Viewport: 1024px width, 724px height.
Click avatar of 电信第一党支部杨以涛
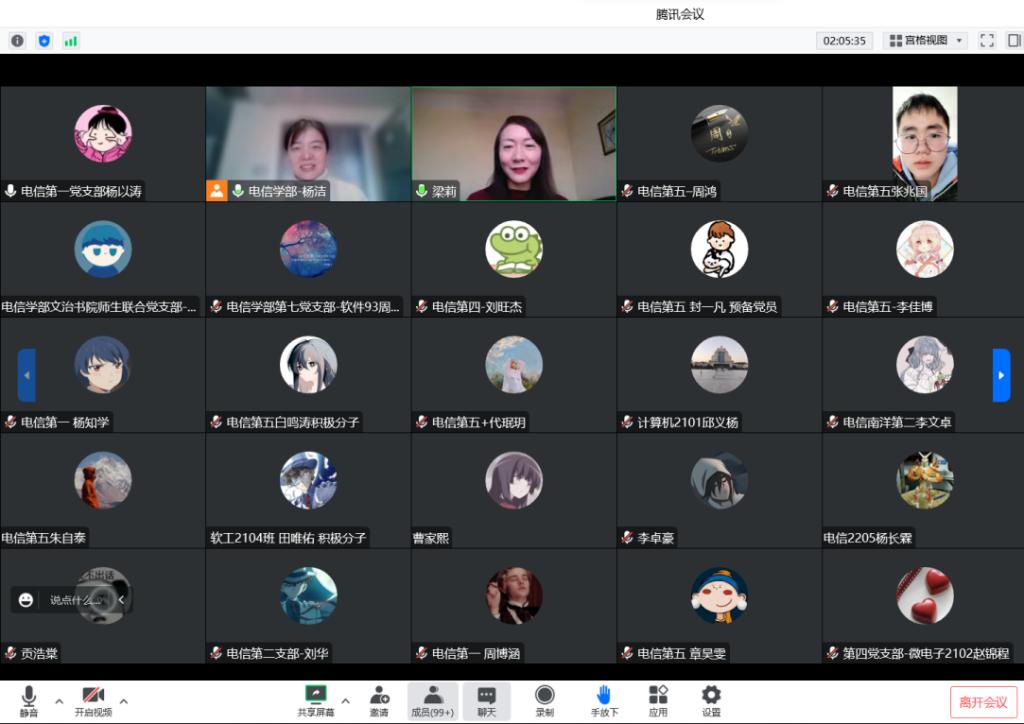(103, 134)
